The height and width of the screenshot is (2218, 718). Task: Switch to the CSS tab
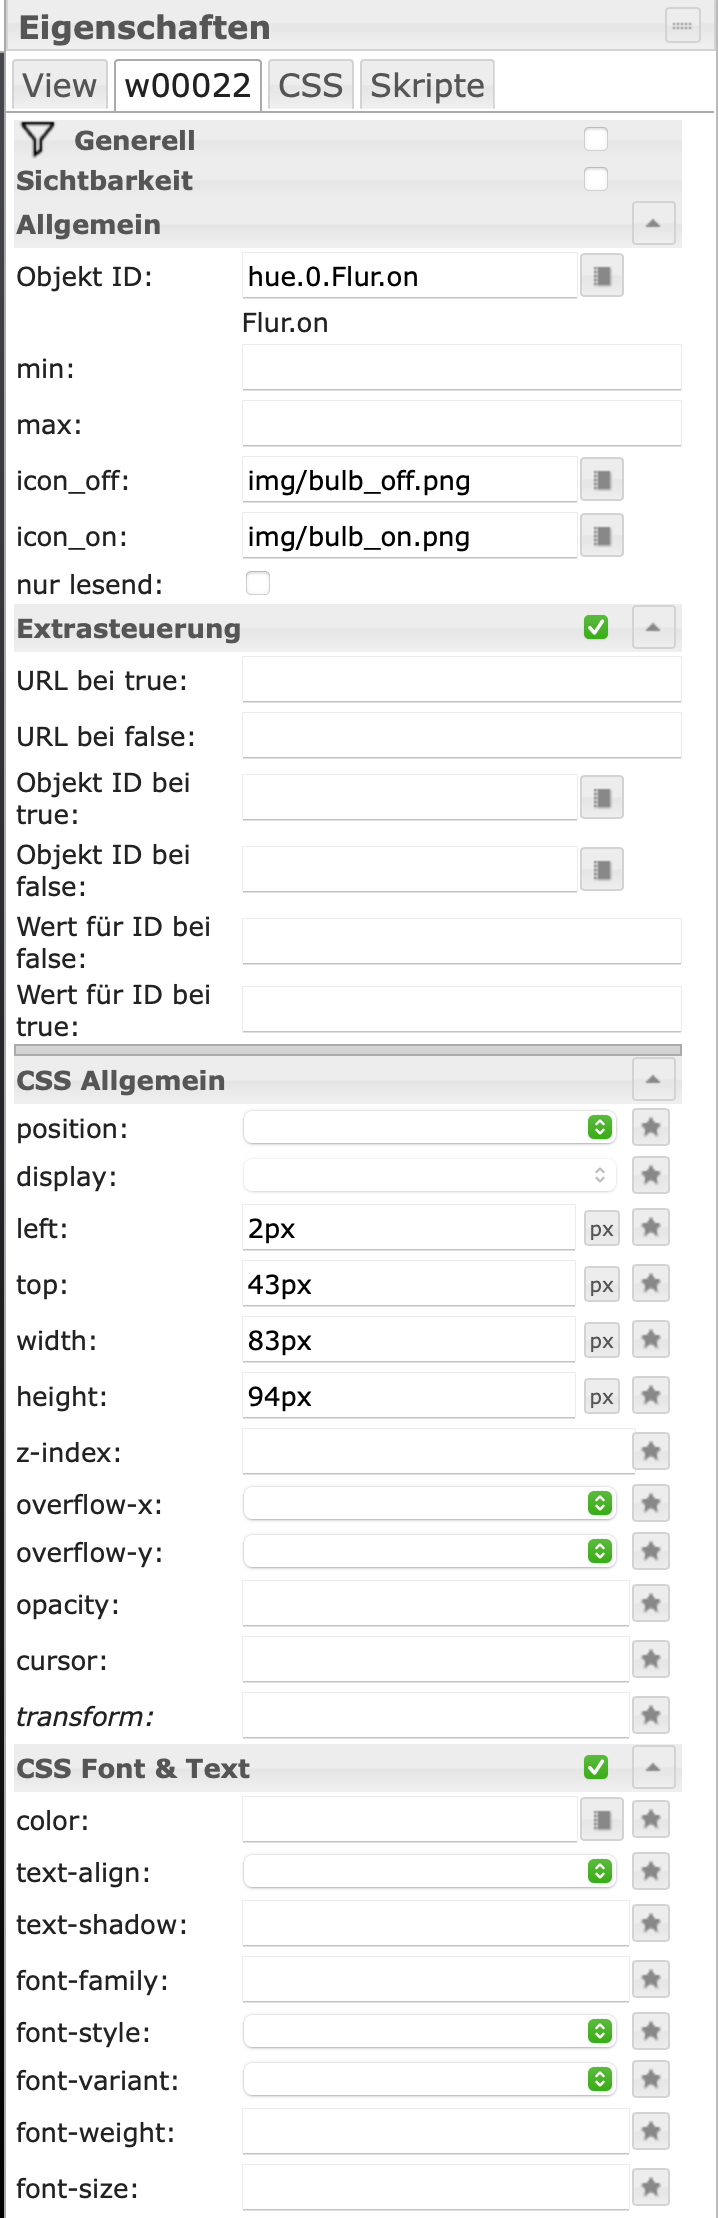click(310, 86)
